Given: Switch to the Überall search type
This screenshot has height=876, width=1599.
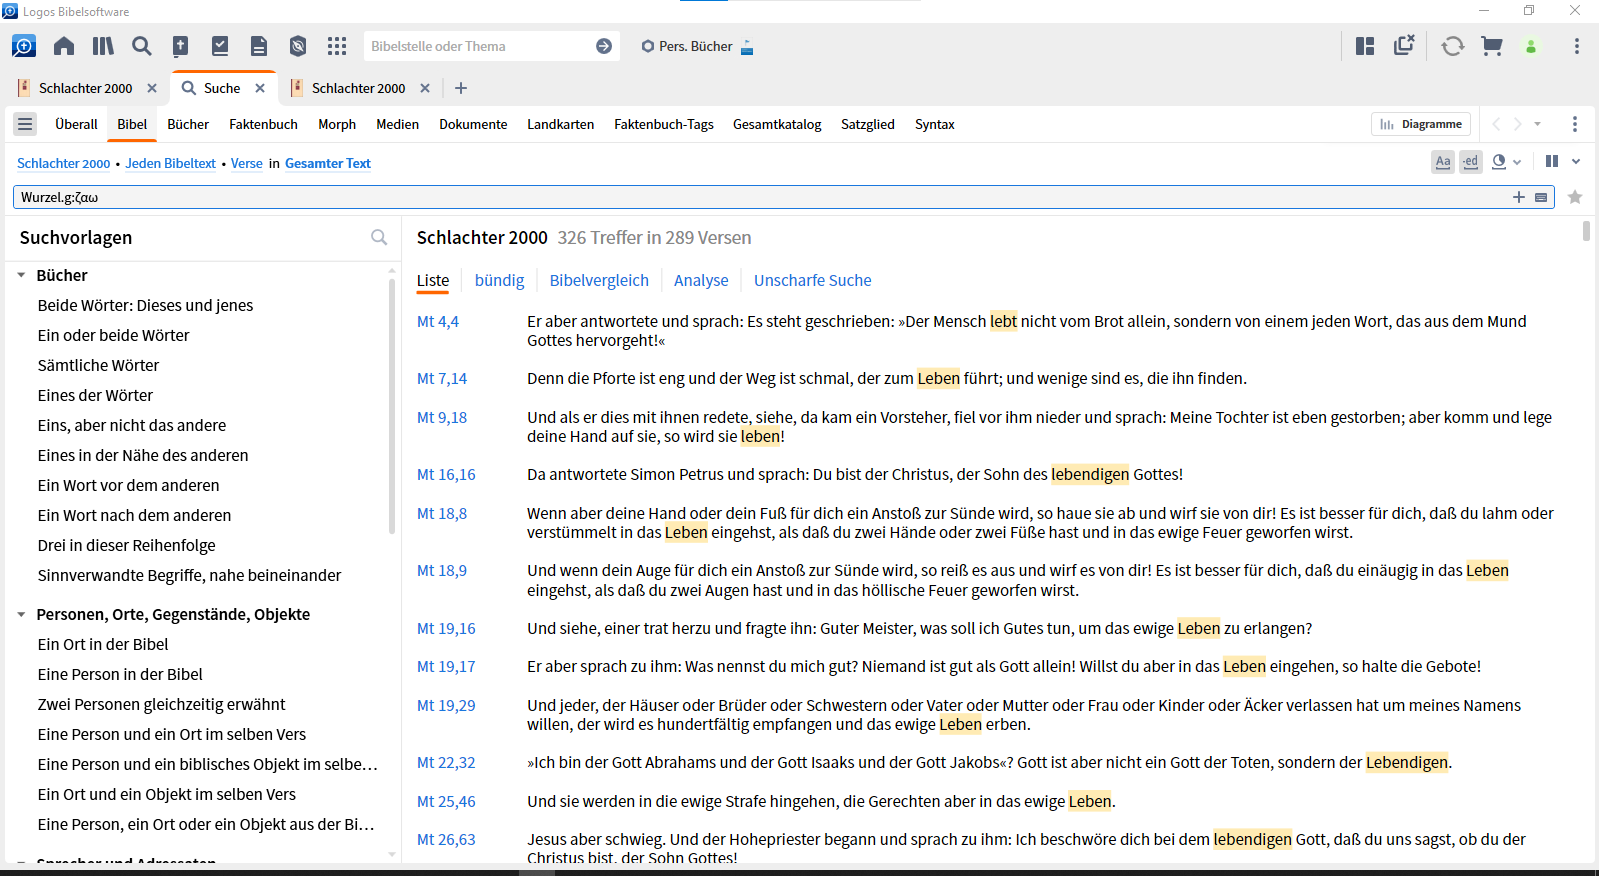Looking at the screenshot, I should [x=76, y=124].
